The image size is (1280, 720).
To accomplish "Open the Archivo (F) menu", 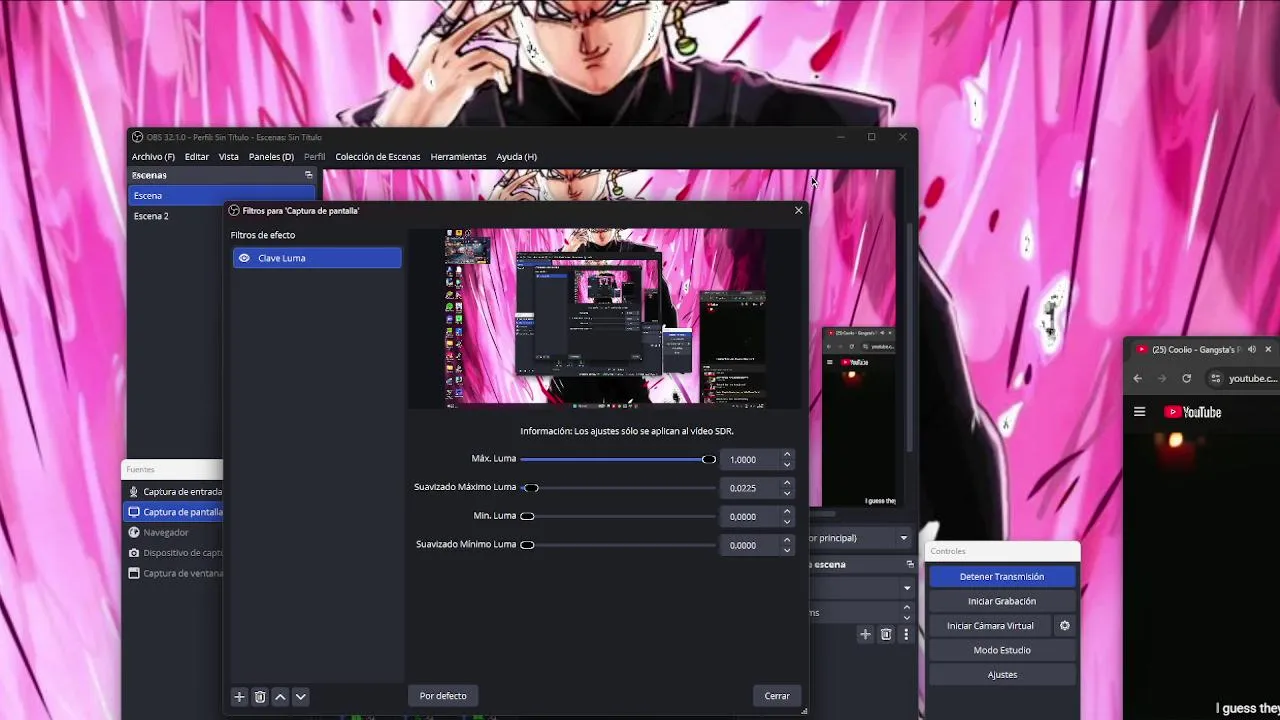I will tap(153, 157).
